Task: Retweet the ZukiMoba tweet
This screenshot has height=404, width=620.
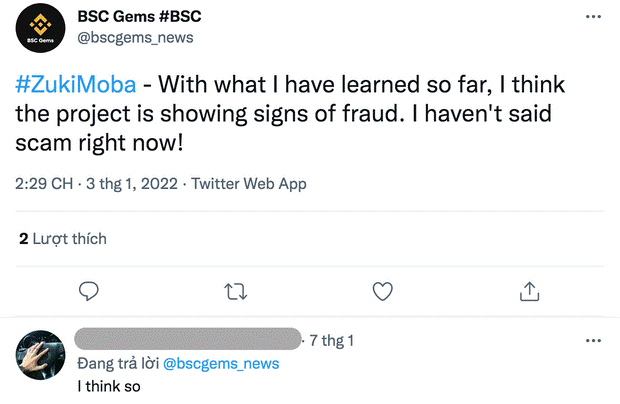Action: [235, 291]
